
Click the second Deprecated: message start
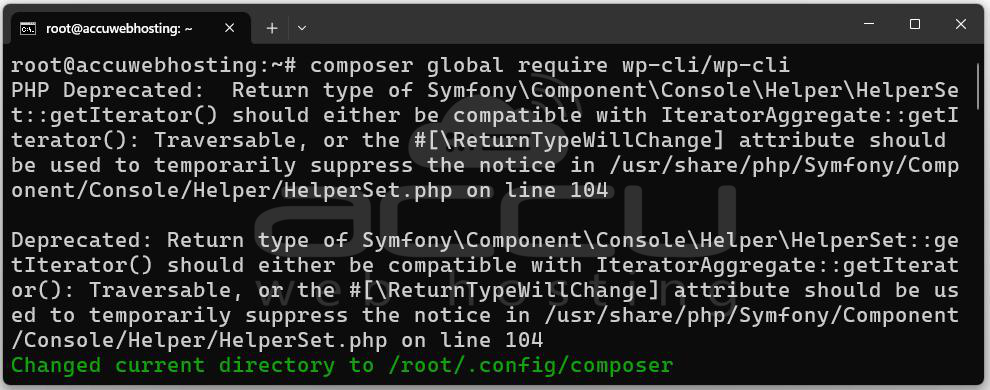click(x=83, y=240)
